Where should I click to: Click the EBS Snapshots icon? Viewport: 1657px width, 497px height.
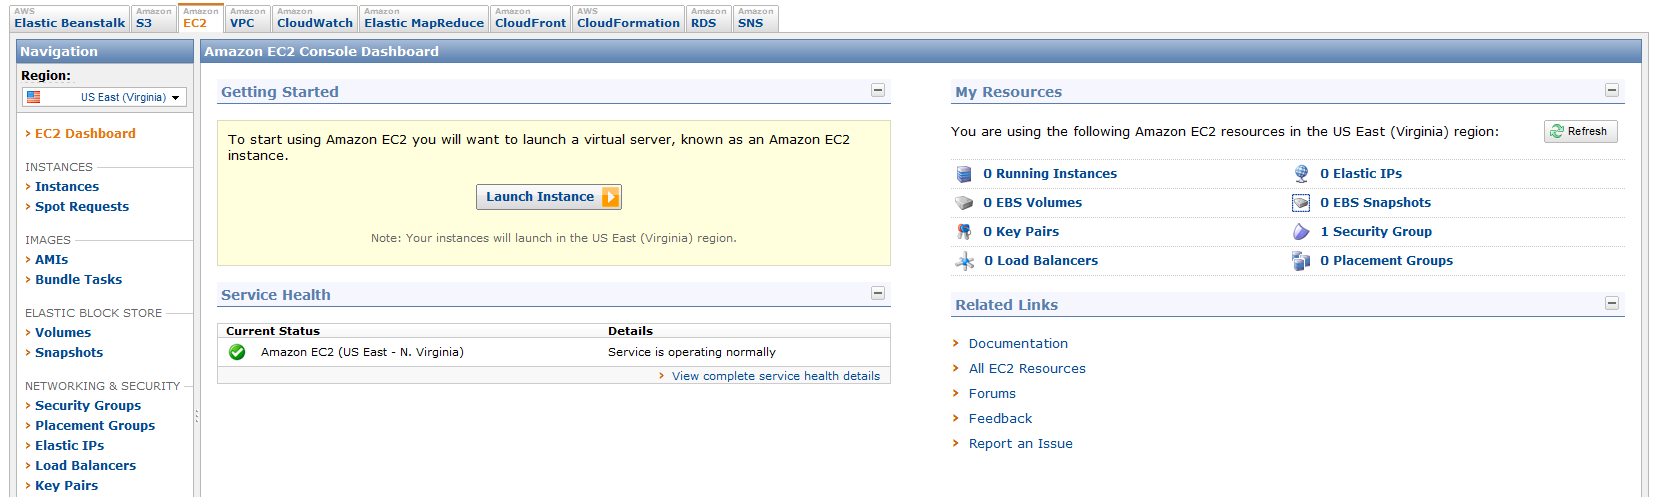[1301, 203]
